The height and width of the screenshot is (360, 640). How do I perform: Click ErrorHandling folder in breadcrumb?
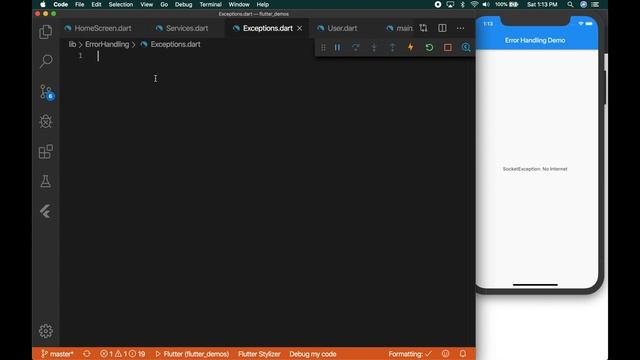[107, 44]
